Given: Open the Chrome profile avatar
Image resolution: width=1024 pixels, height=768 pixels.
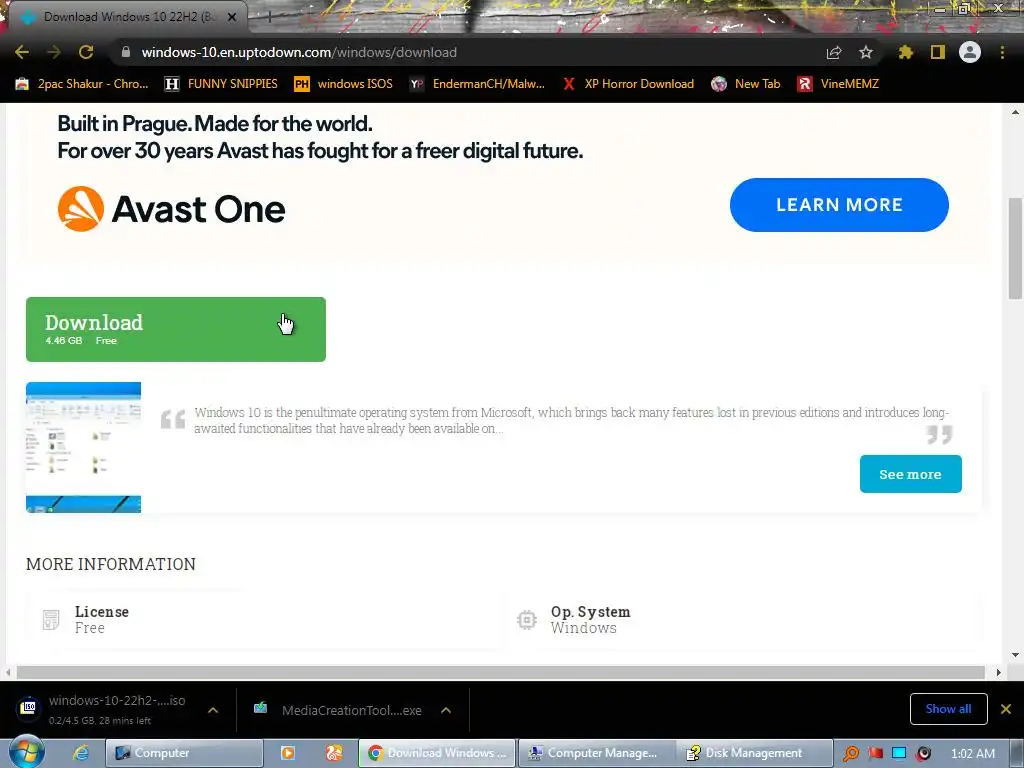Looking at the screenshot, I should pos(970,52).
